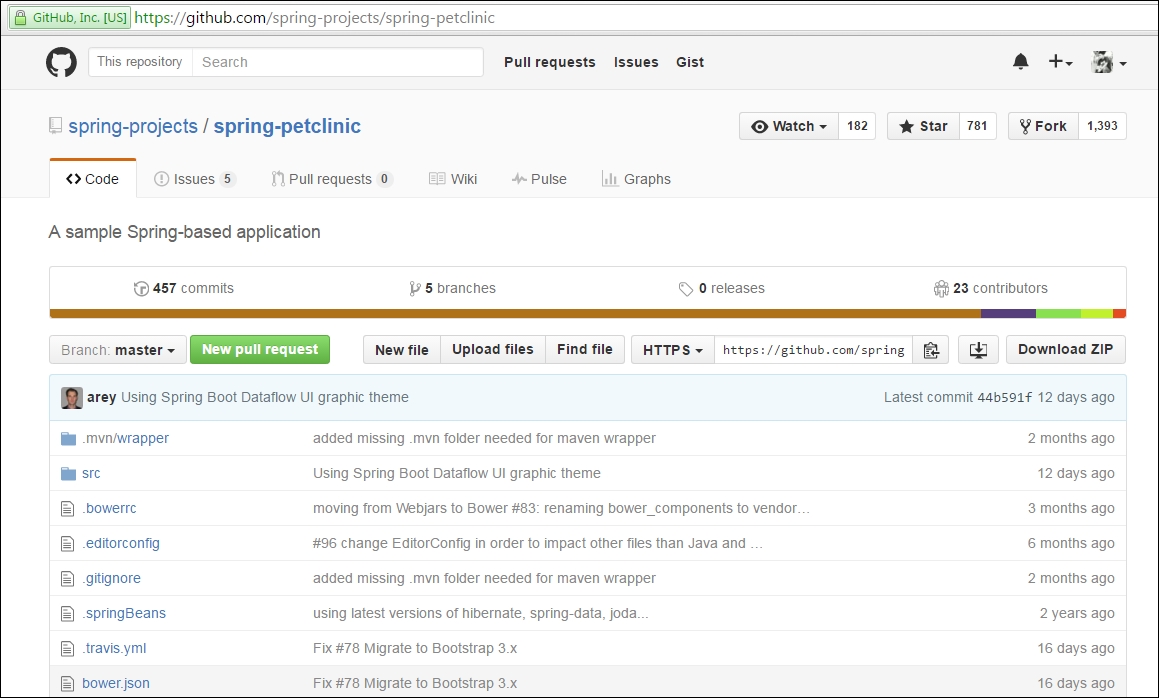Open the Wiki tab
Screen dimensions: 1159x698
[453, 179]
